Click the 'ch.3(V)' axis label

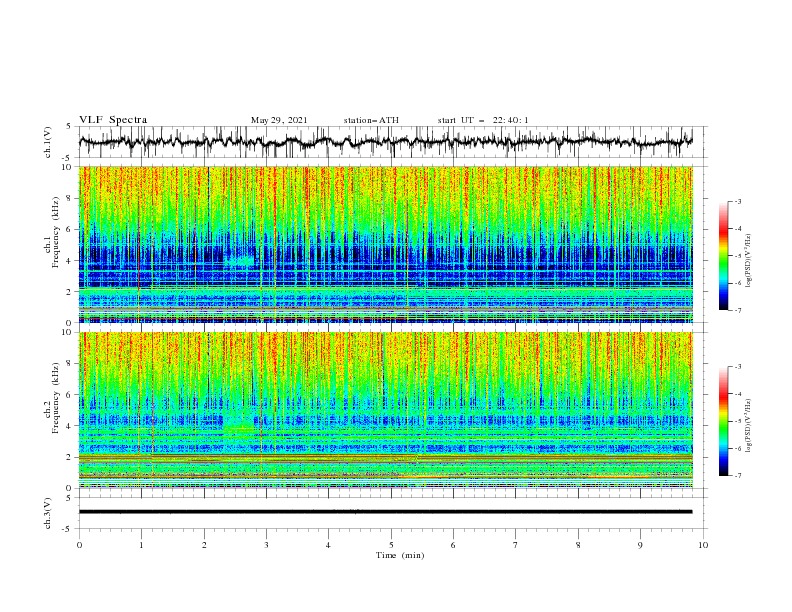(x=48, y=513)
